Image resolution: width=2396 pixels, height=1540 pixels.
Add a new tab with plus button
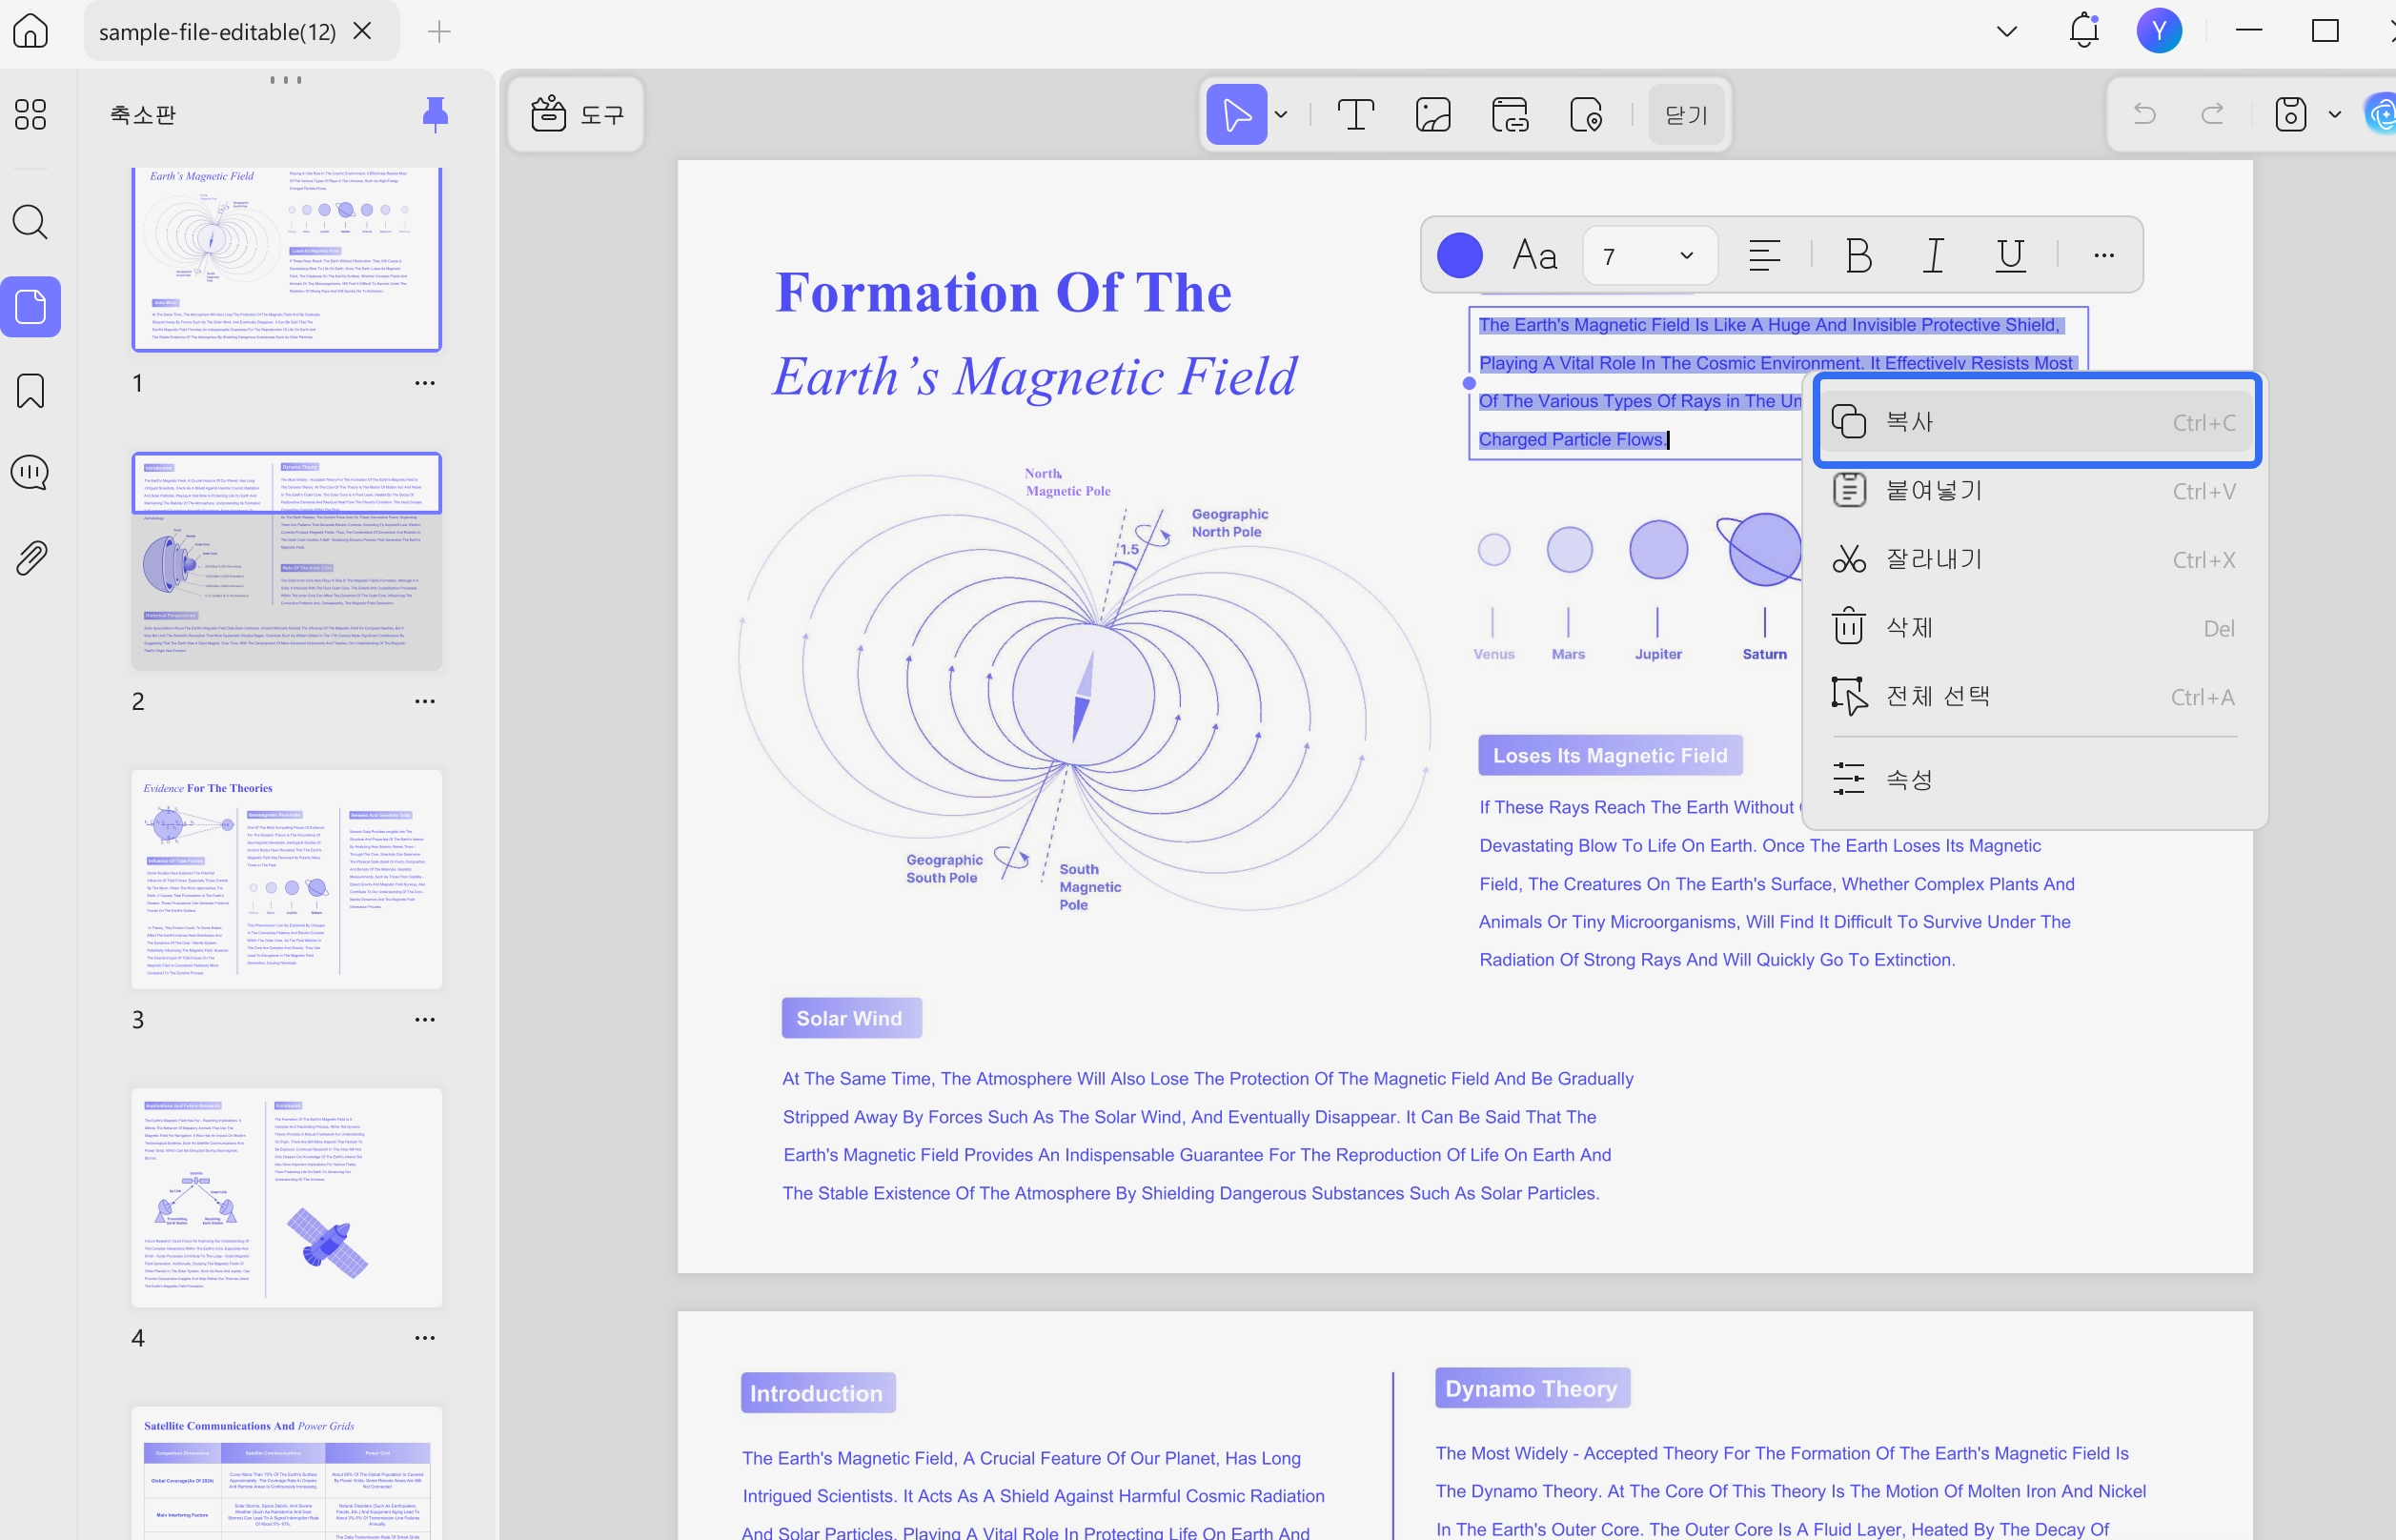(x=439, y=31)
